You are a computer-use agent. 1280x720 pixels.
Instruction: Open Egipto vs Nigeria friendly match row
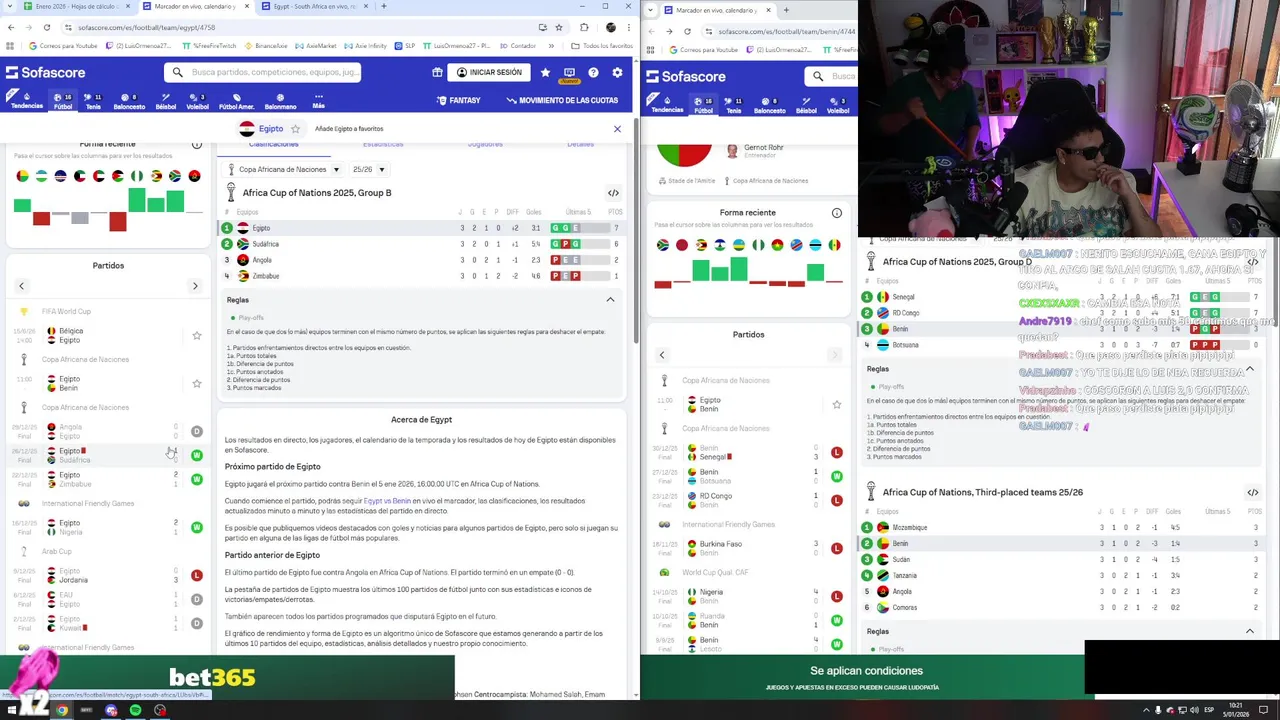108,527
